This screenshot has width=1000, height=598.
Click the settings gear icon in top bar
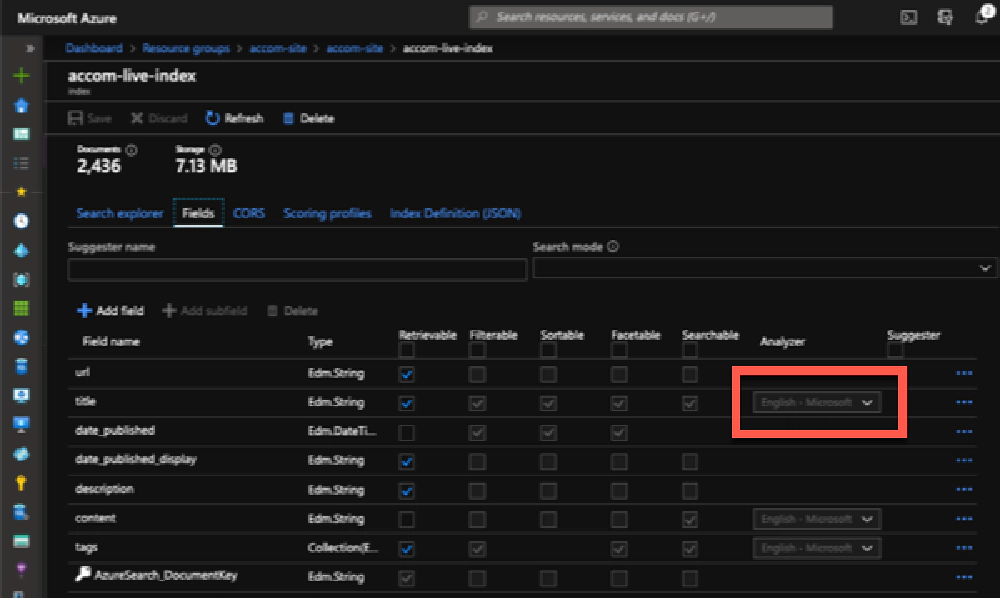943,16
